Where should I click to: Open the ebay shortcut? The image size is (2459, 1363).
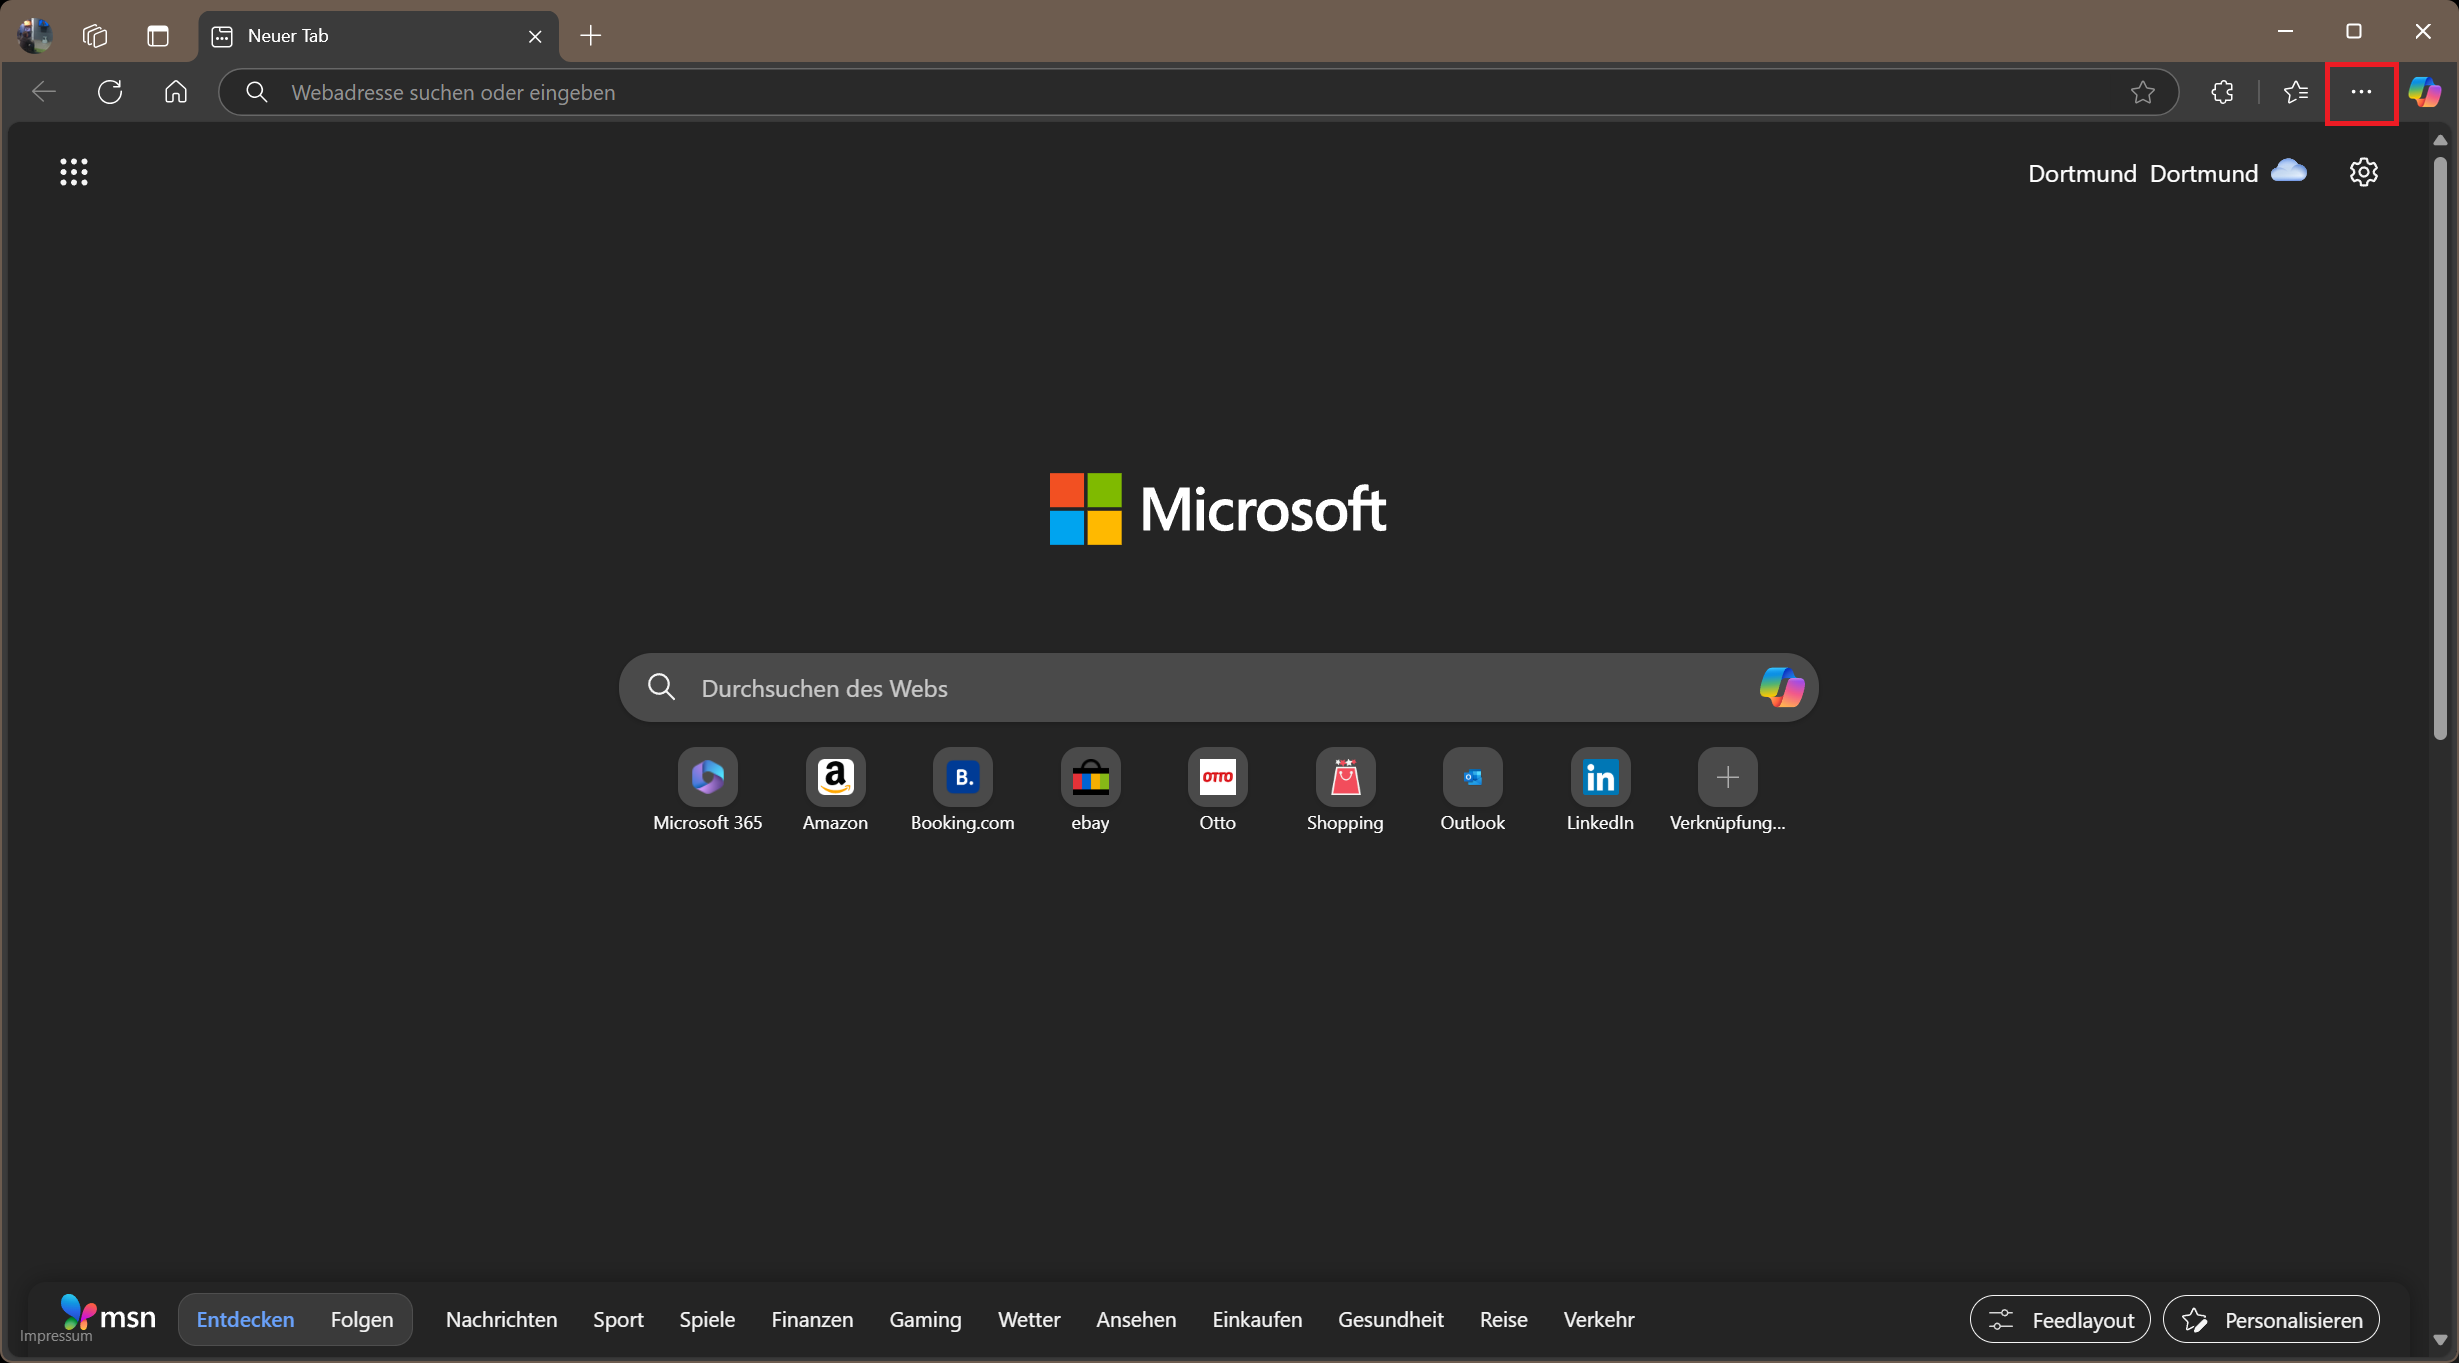[1091, 790]
